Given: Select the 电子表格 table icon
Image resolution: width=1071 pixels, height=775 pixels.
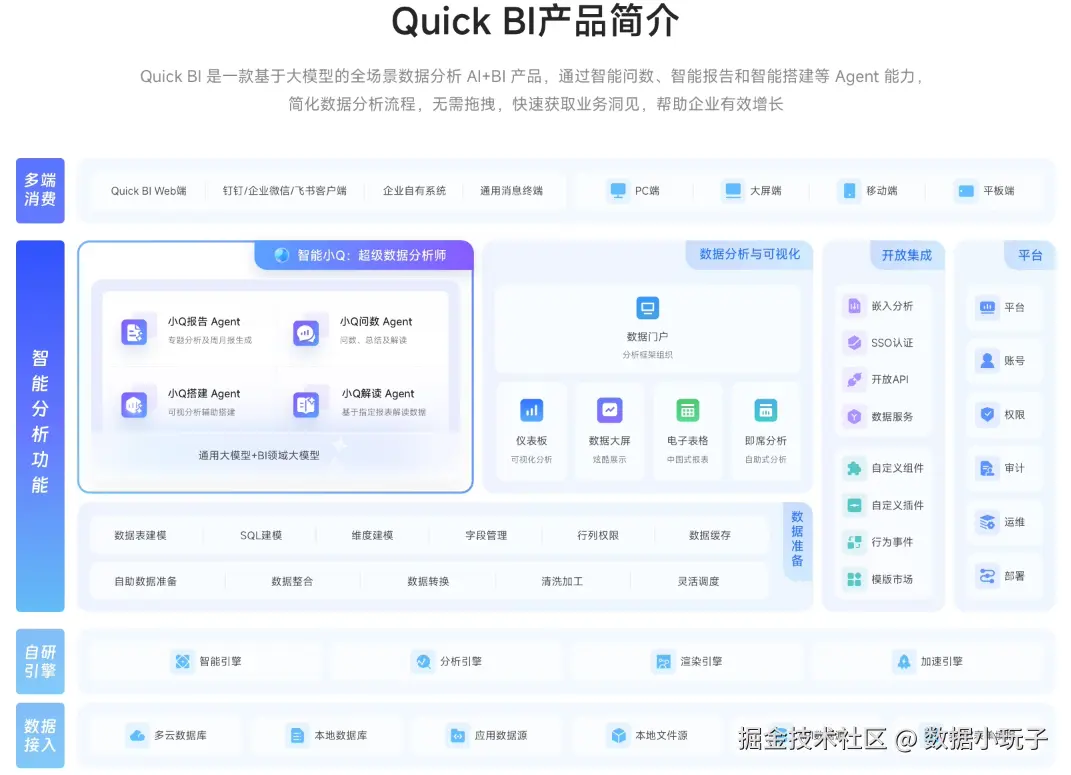Looking at the screenshot, I should coord(688,410).
